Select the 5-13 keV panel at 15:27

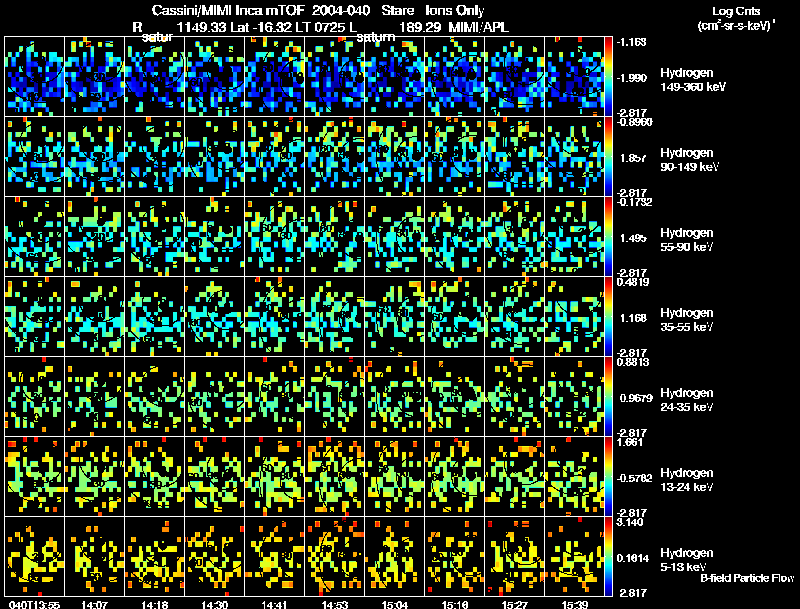tap(514, 557)
